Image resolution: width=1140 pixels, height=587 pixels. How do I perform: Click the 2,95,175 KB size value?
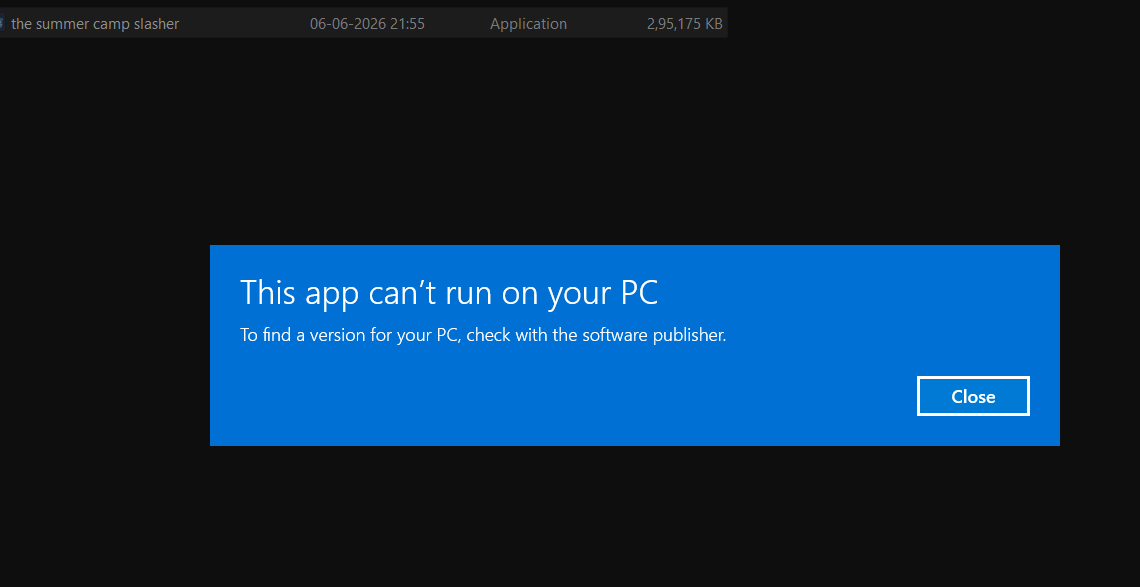click(x=684, y=24)
